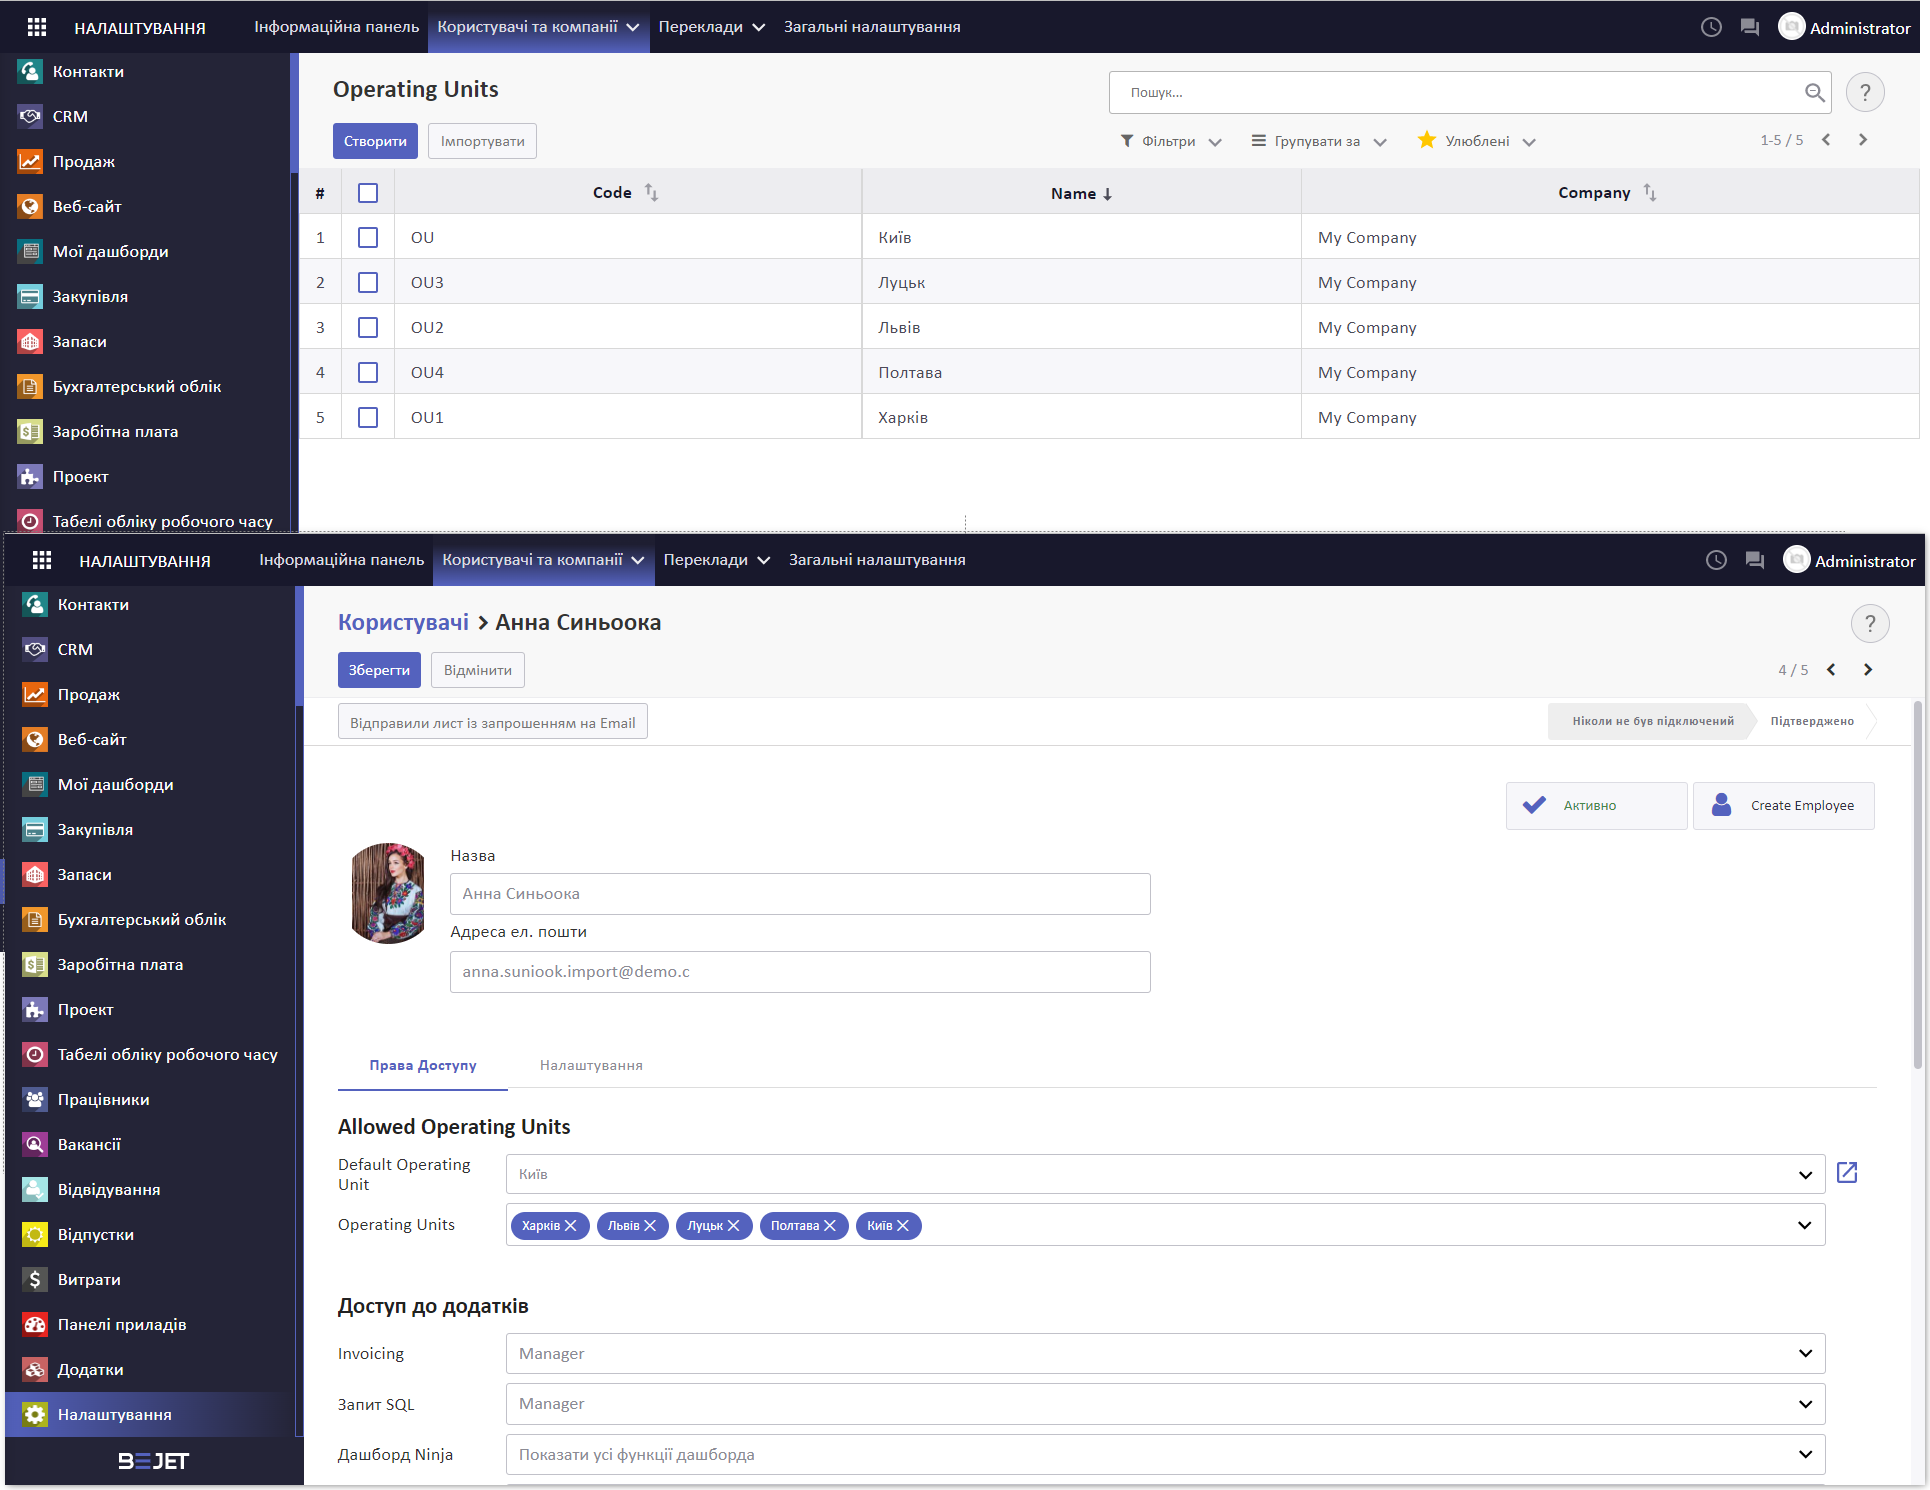Open the activity clock icon in user form window
The width and height of the screenshot is (1930, 1490).
coord(1716,560)
